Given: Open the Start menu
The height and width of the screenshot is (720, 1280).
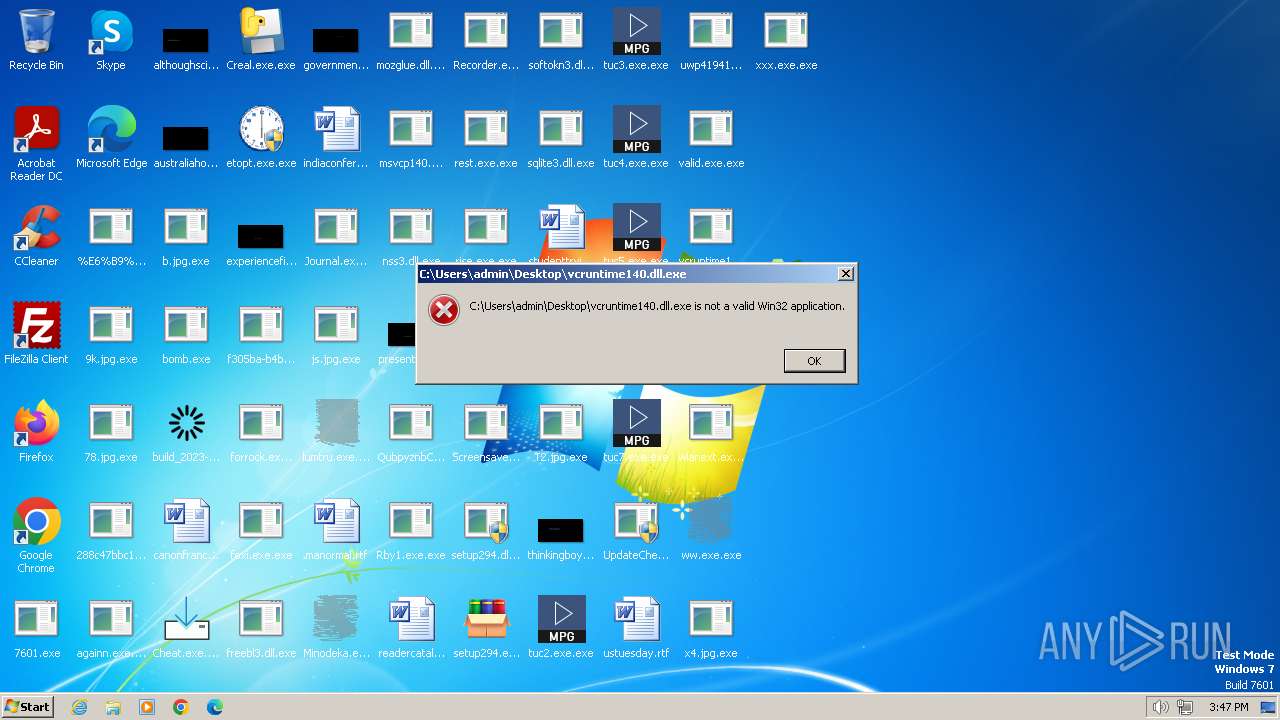Looking at the screenshot, I should click(27, 706).
